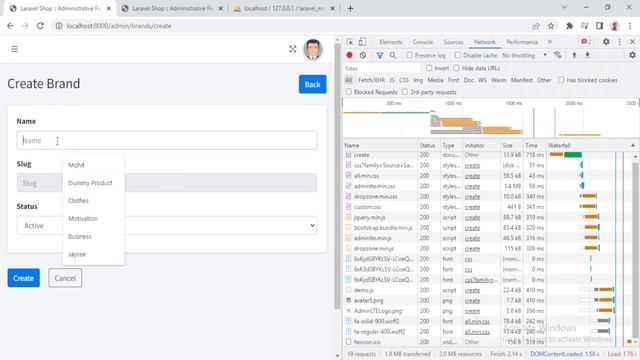Screen dimensions: 640x360
Task: Go back in browser history
Action: click(x=10, y=26)
